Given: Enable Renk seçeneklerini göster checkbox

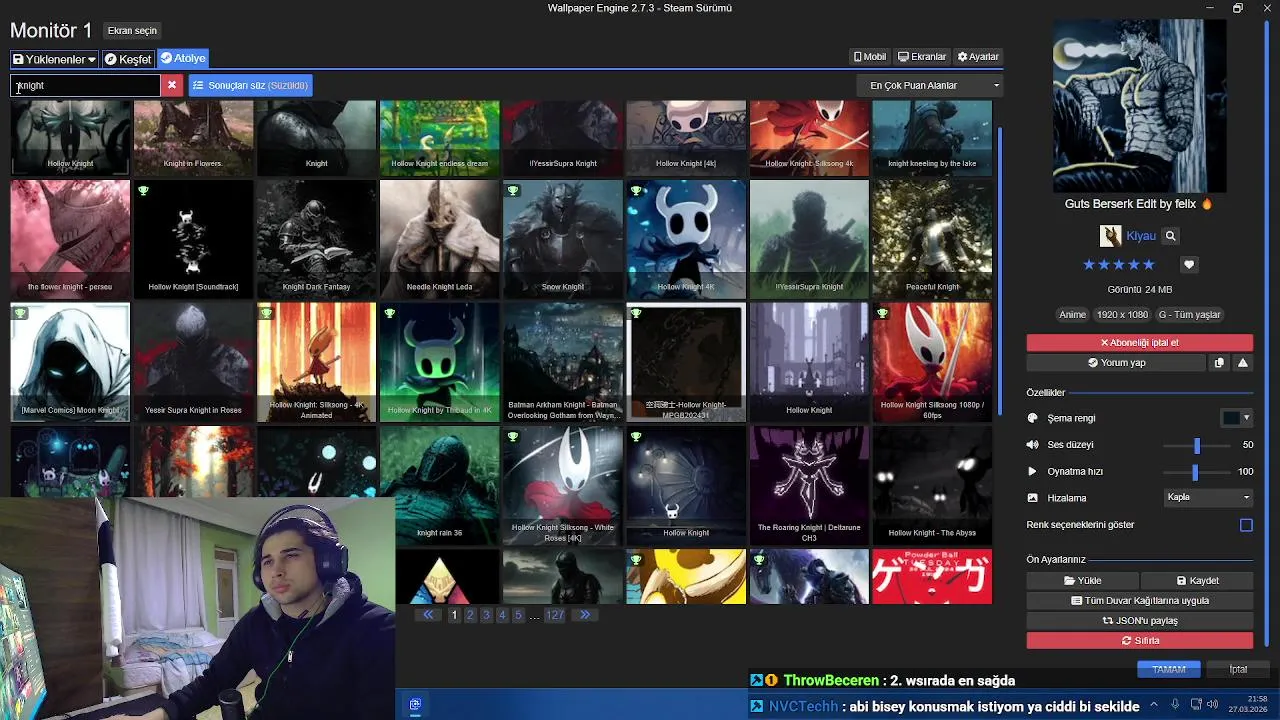Looking at the screenshot, I should click(x=1246, y=525).
